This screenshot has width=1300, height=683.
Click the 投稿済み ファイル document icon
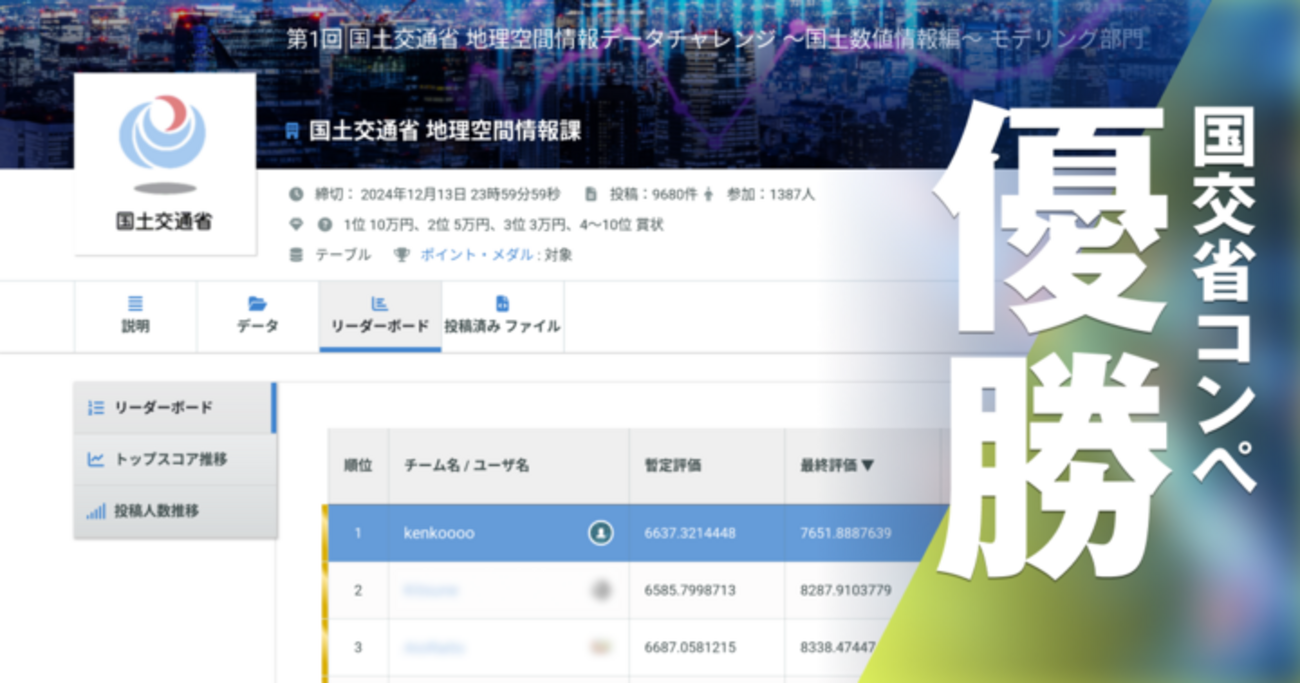pyautogui.click(x=502, y=303)
